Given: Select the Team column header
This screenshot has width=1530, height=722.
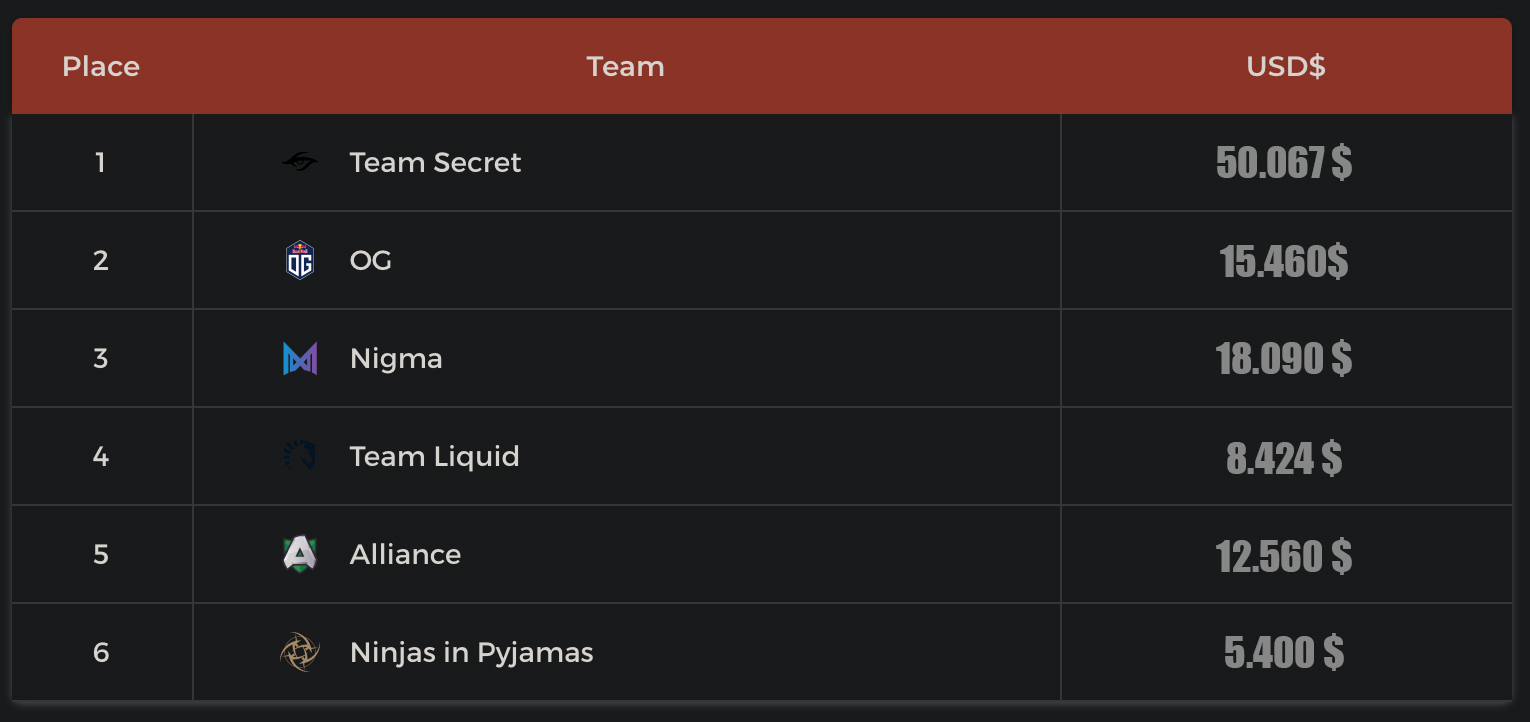Looking at the screenshot, I should pos(625,66).
